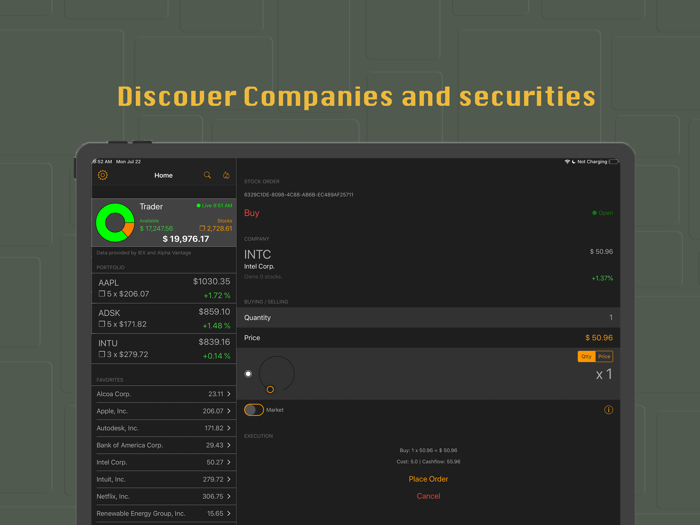The image size is (700, 525).
Task: Tap the Wi-Fi indicator in status bar
Action: (567, 162)
